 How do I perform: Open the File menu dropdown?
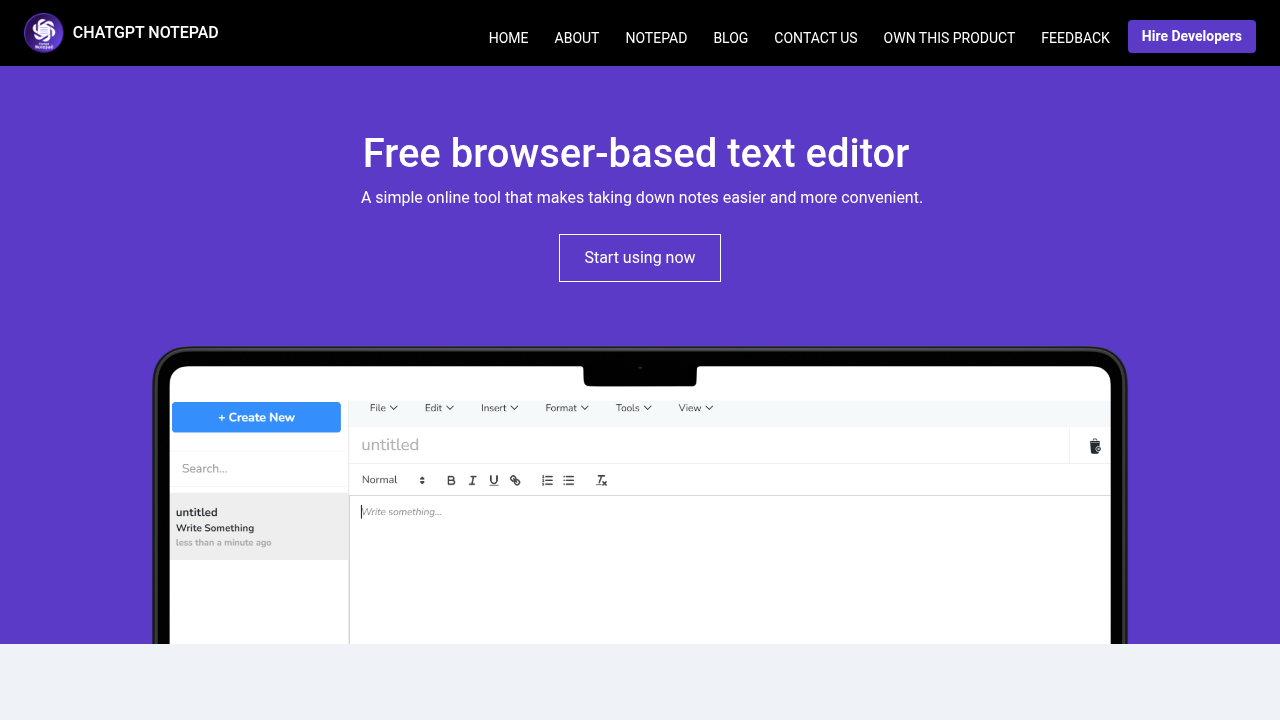(384, 408)
